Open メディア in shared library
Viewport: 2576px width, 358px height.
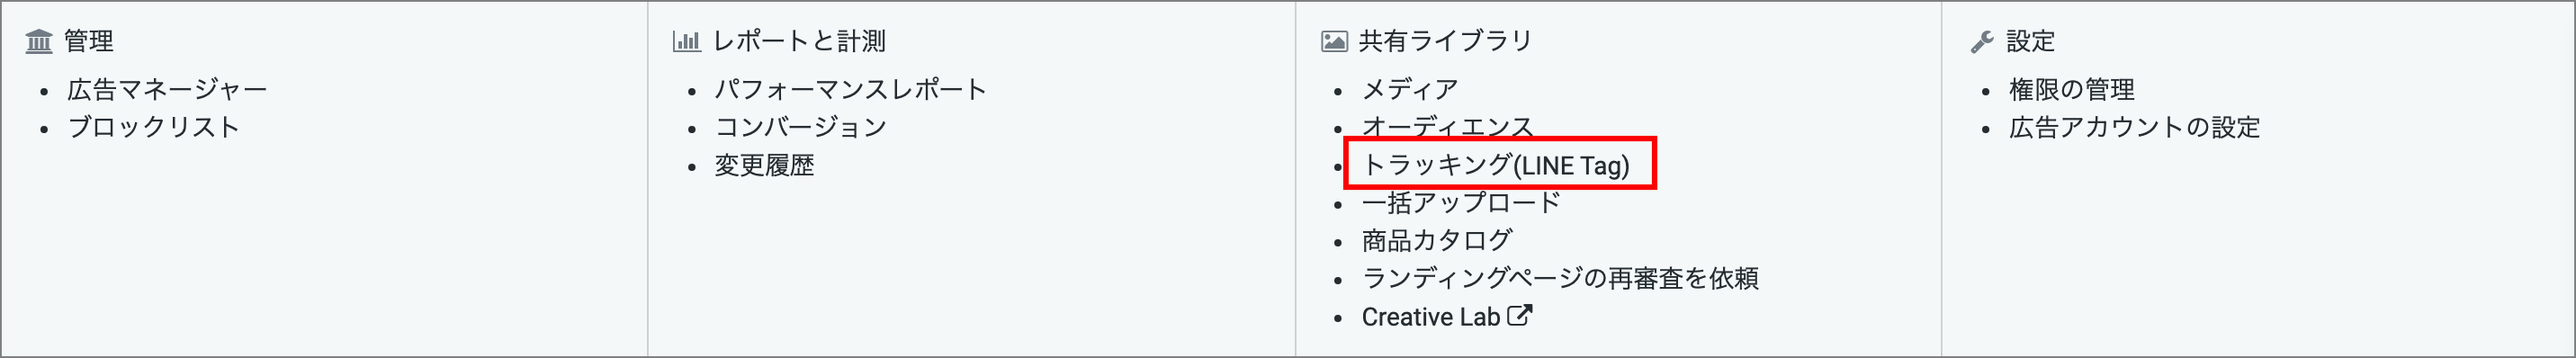tap(1410, 89)
